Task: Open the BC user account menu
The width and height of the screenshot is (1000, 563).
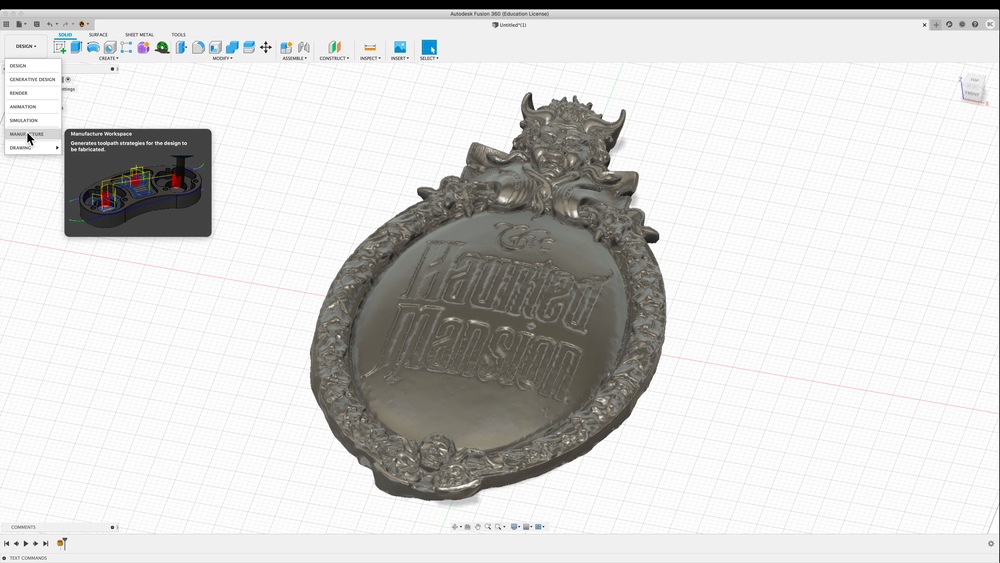Action: pos(990,24)
